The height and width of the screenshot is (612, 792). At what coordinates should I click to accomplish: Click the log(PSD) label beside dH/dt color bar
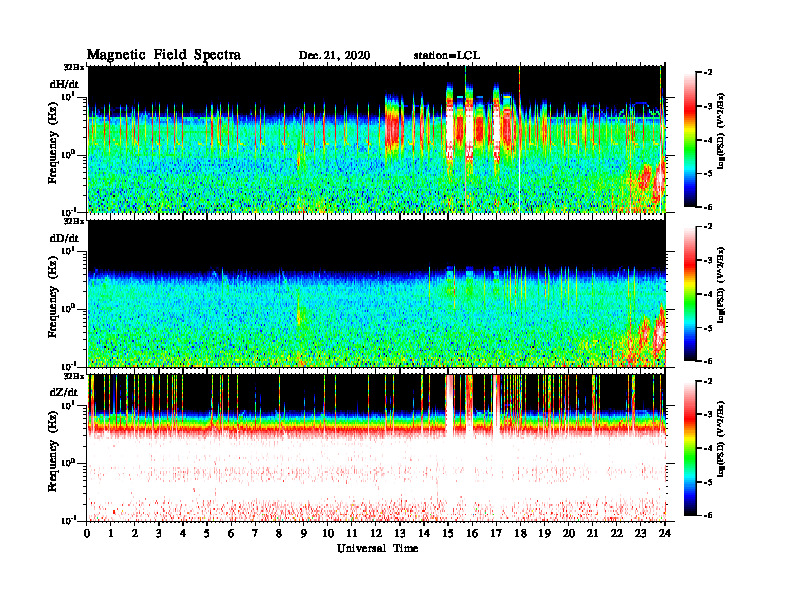point(721,131)
